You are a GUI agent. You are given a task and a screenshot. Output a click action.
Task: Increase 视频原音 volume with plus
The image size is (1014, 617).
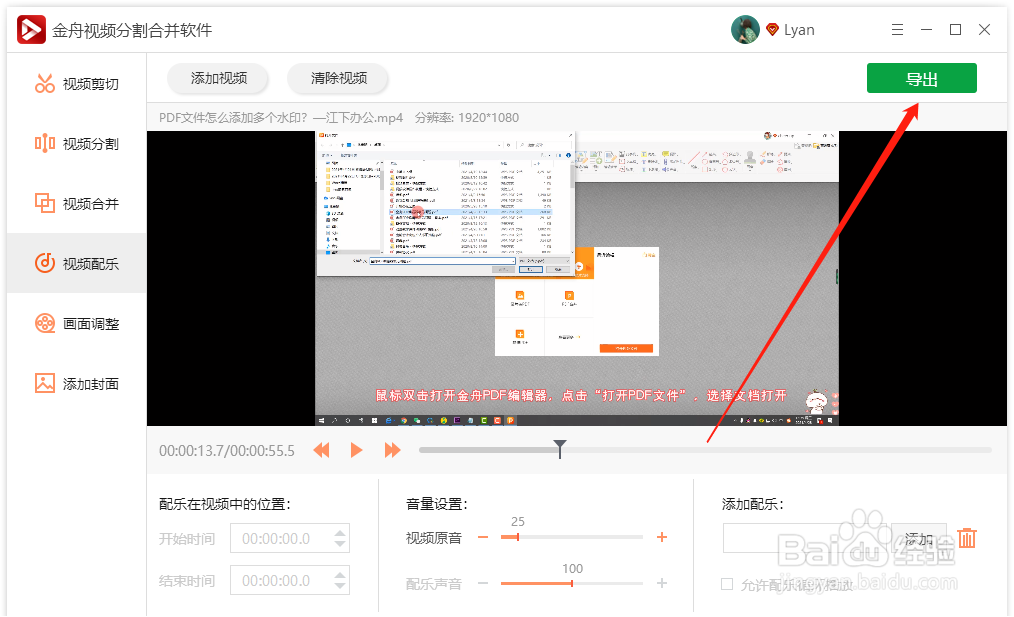[662, 537]
